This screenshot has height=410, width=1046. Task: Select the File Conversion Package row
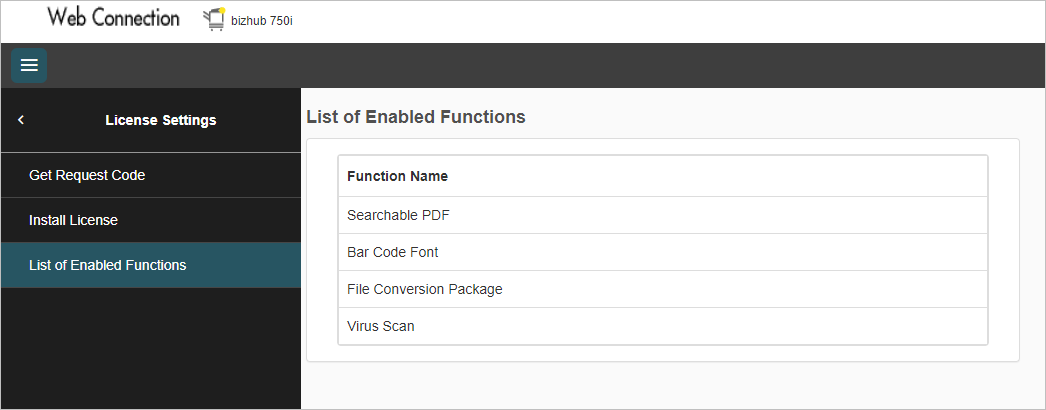tap(662, 289)
